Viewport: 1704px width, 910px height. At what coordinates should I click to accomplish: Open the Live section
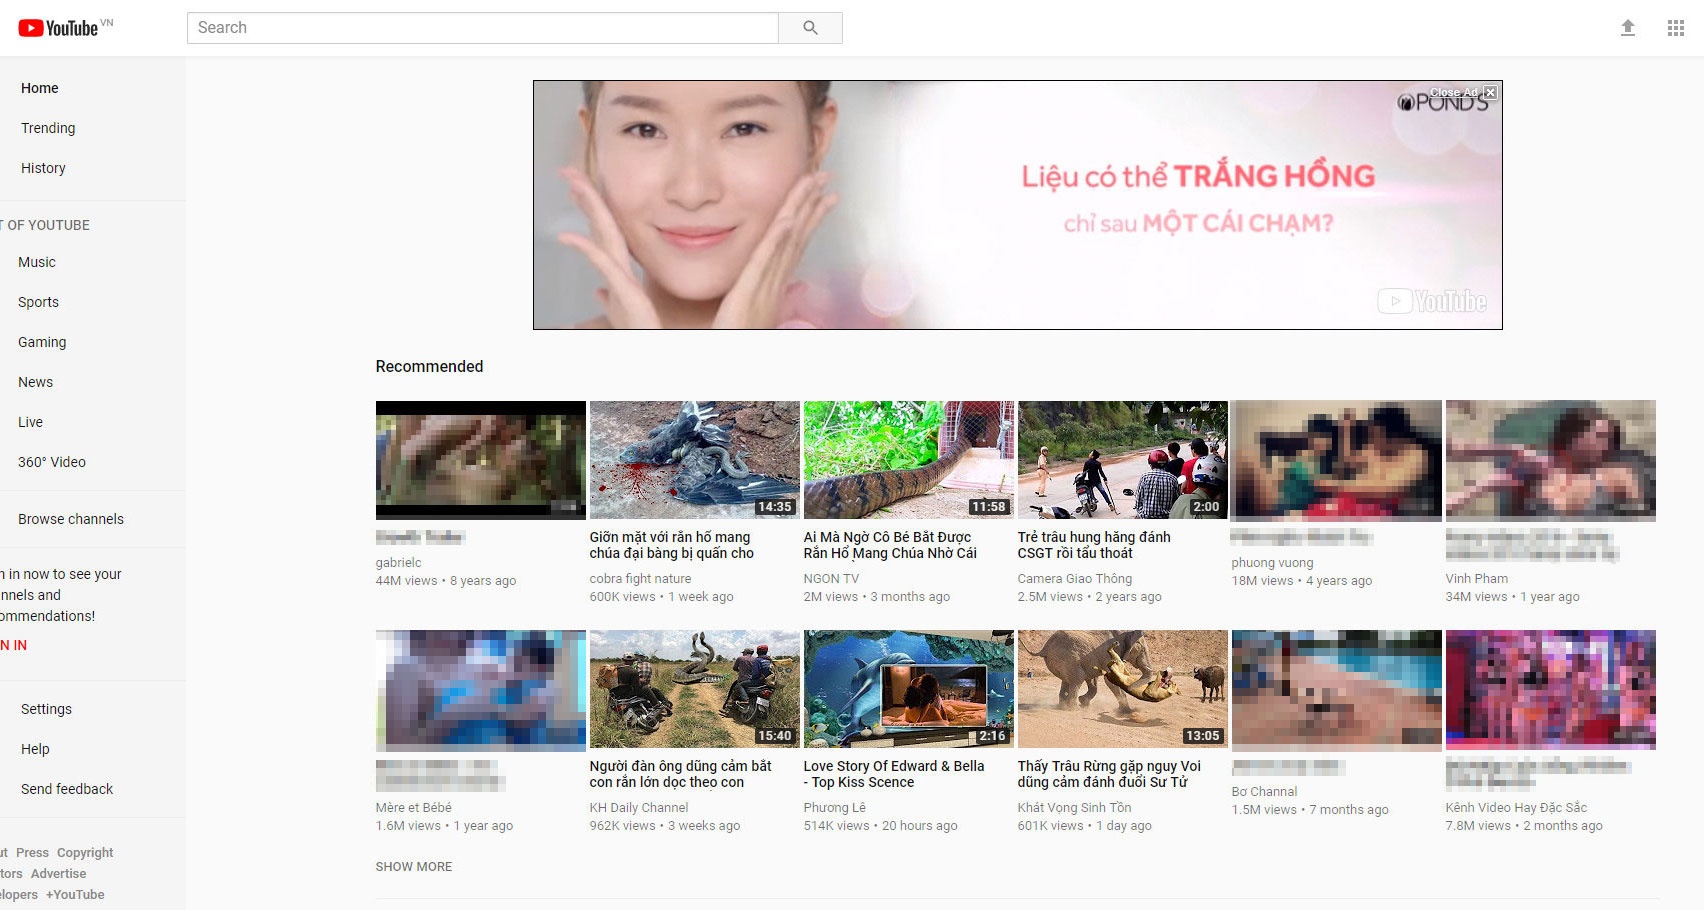(x=30, y=422)
